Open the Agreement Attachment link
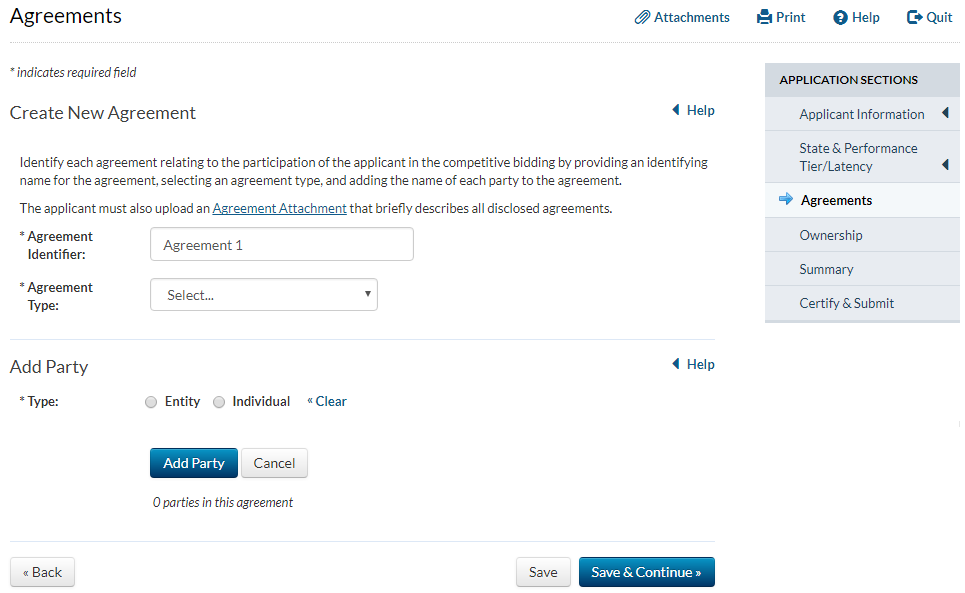 (279, 209)
